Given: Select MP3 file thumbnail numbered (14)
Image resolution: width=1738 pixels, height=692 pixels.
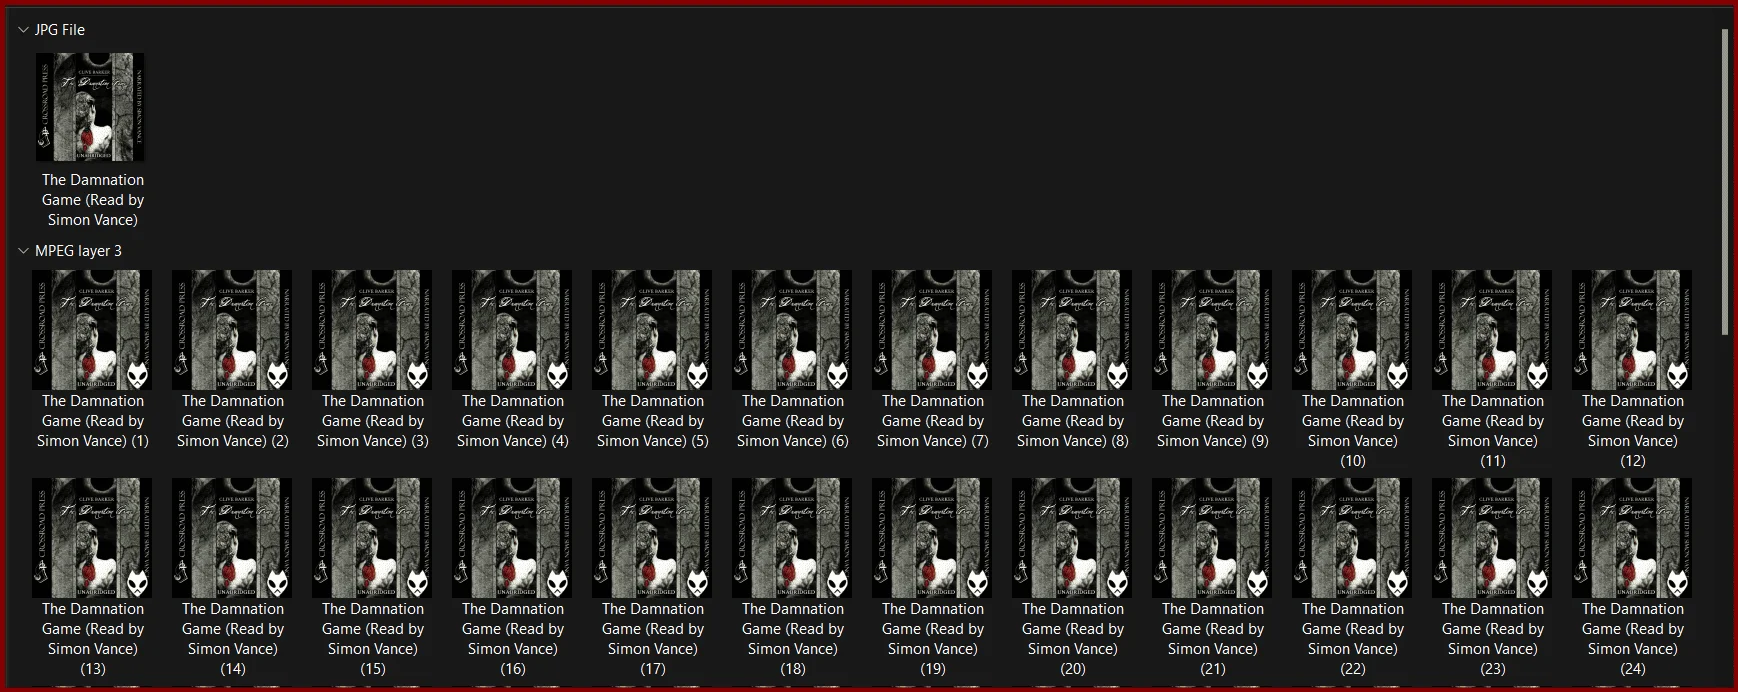Looking at the screenshot, I should pyautogui.click(x=232, y=538).
